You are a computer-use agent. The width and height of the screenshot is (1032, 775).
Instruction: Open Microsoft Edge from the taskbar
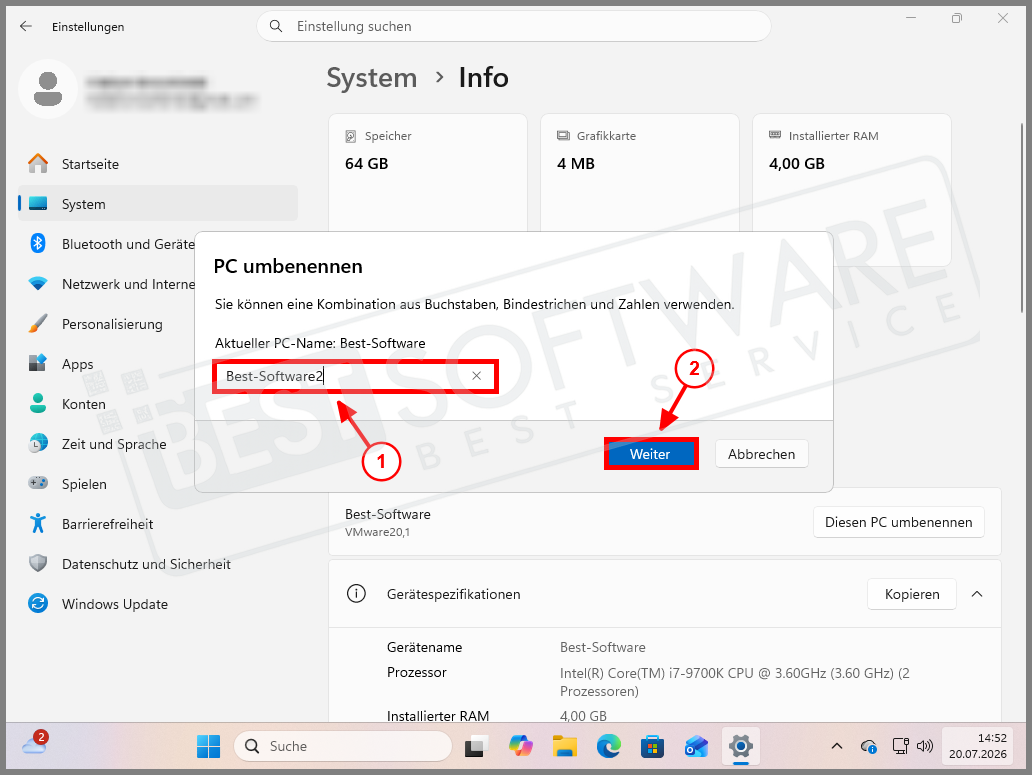(608, 746)
